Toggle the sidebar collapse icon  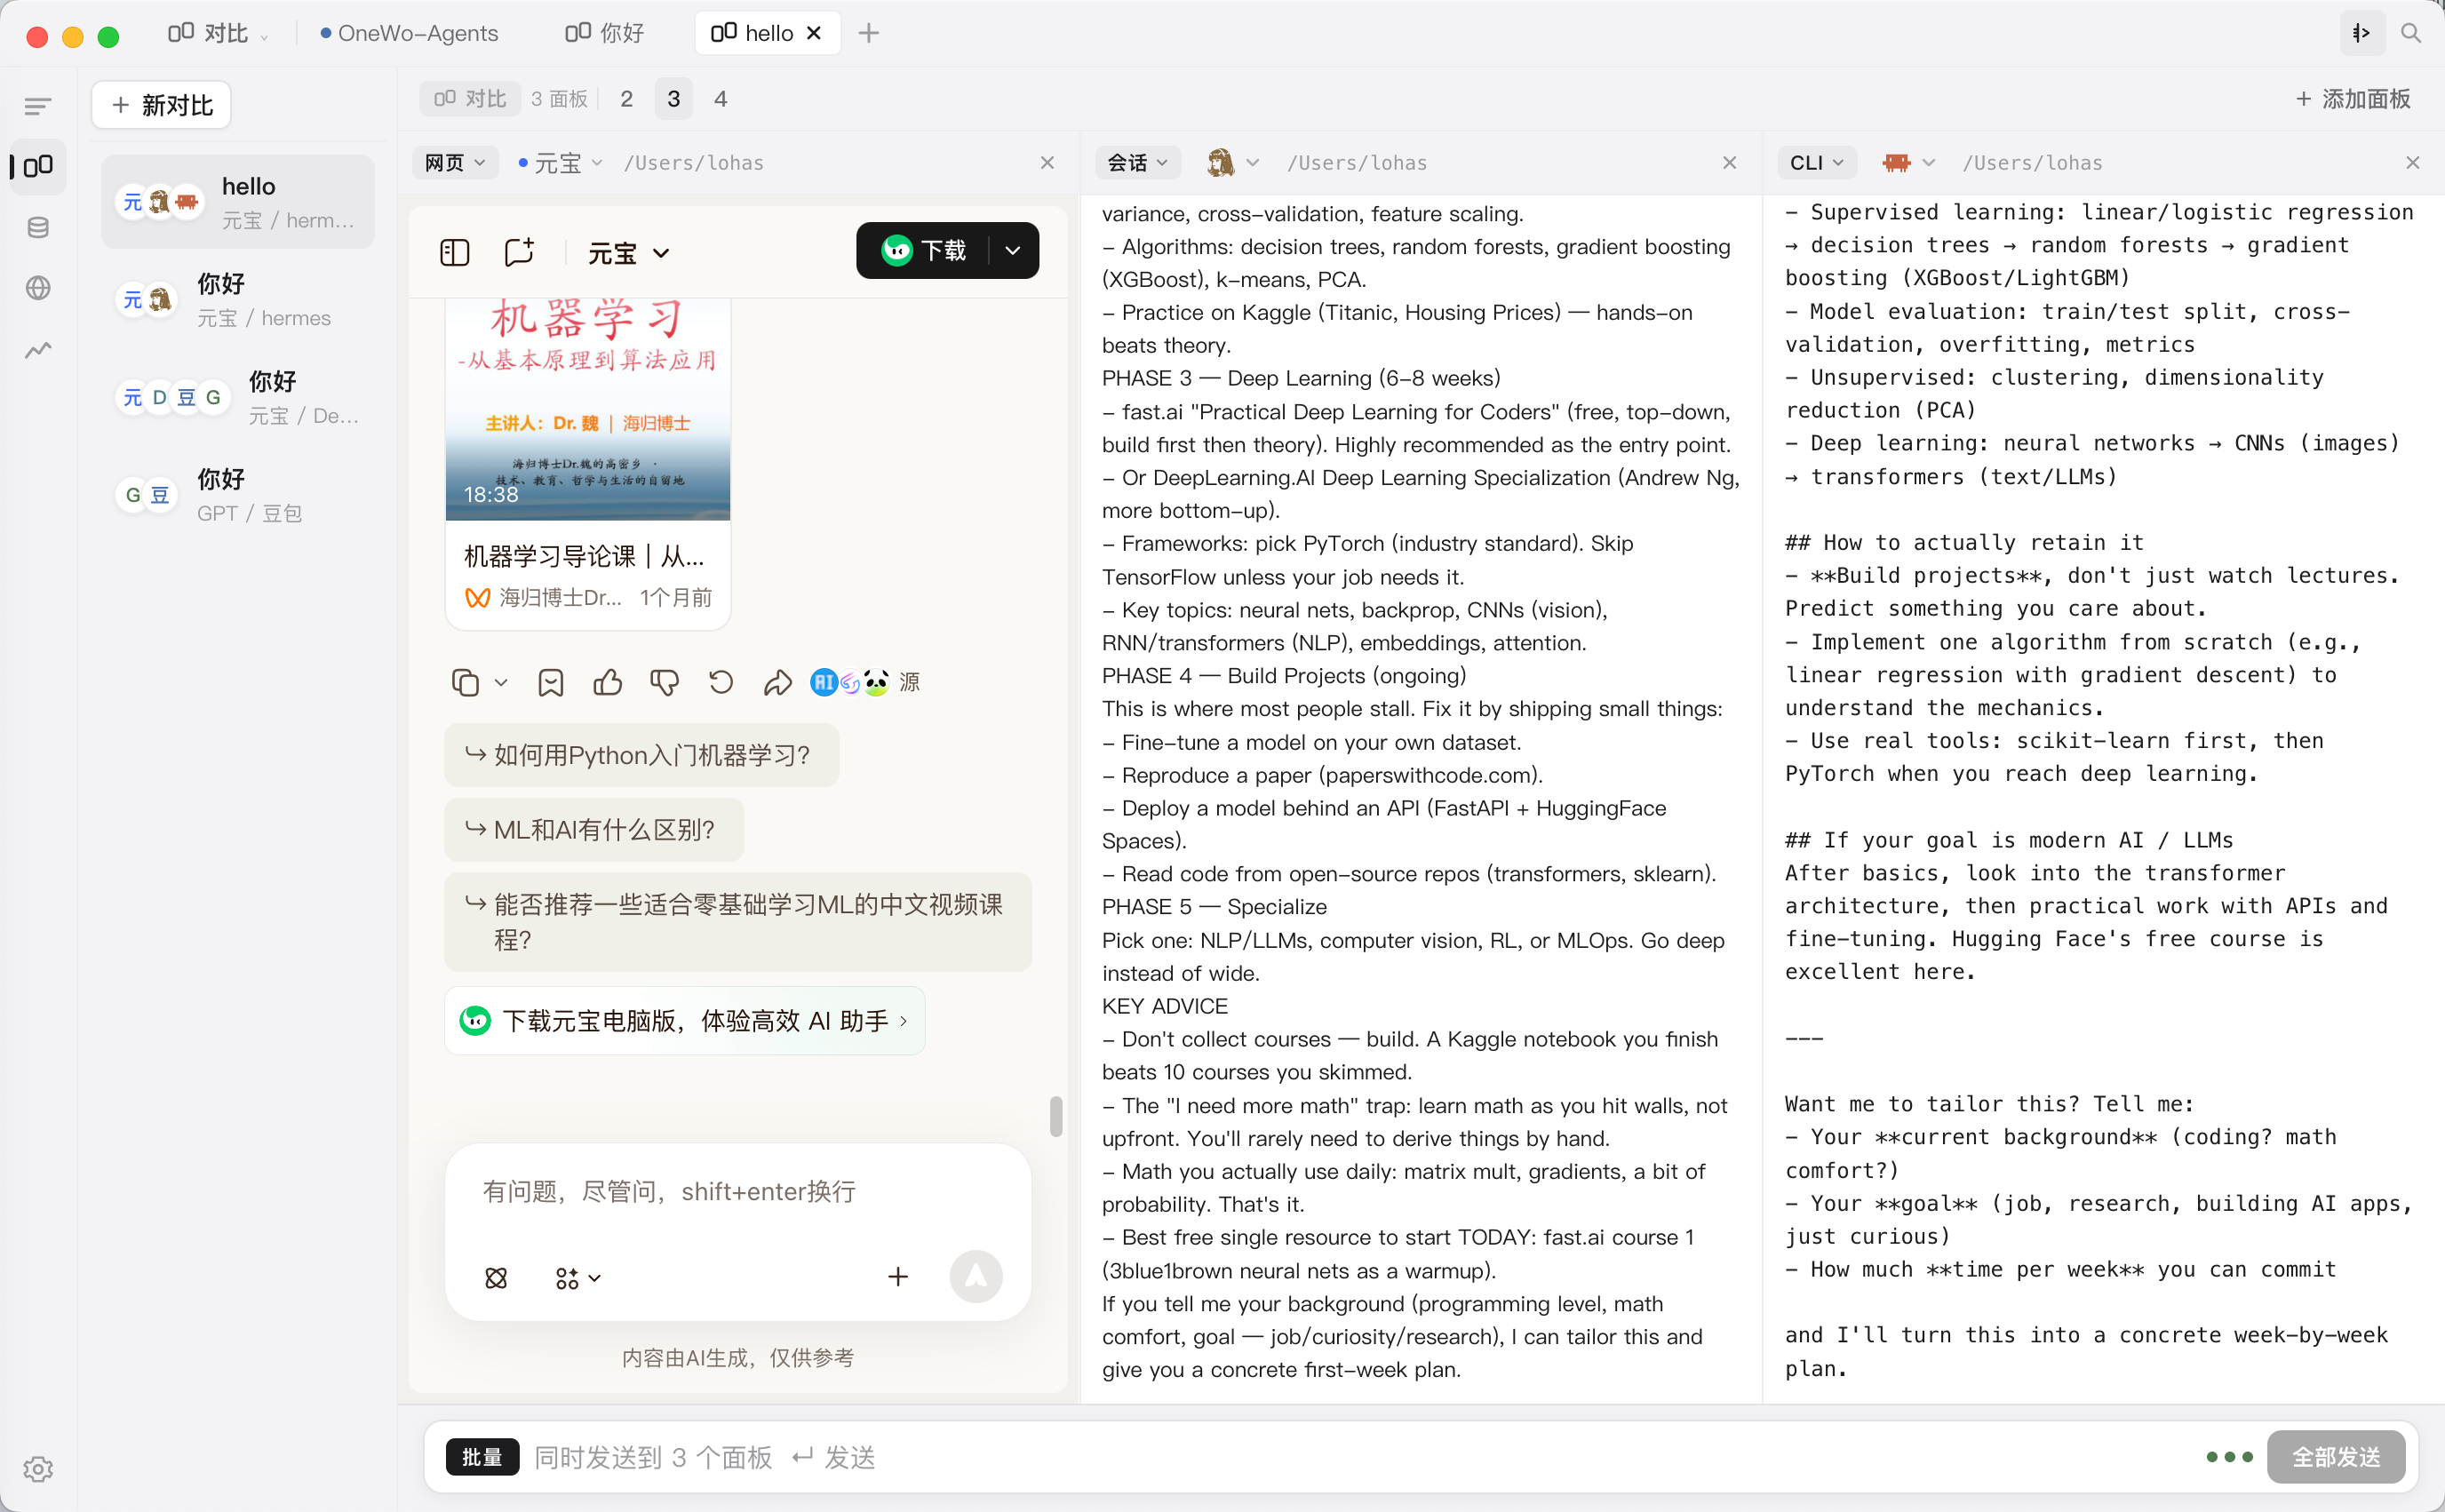coord(38,105)
